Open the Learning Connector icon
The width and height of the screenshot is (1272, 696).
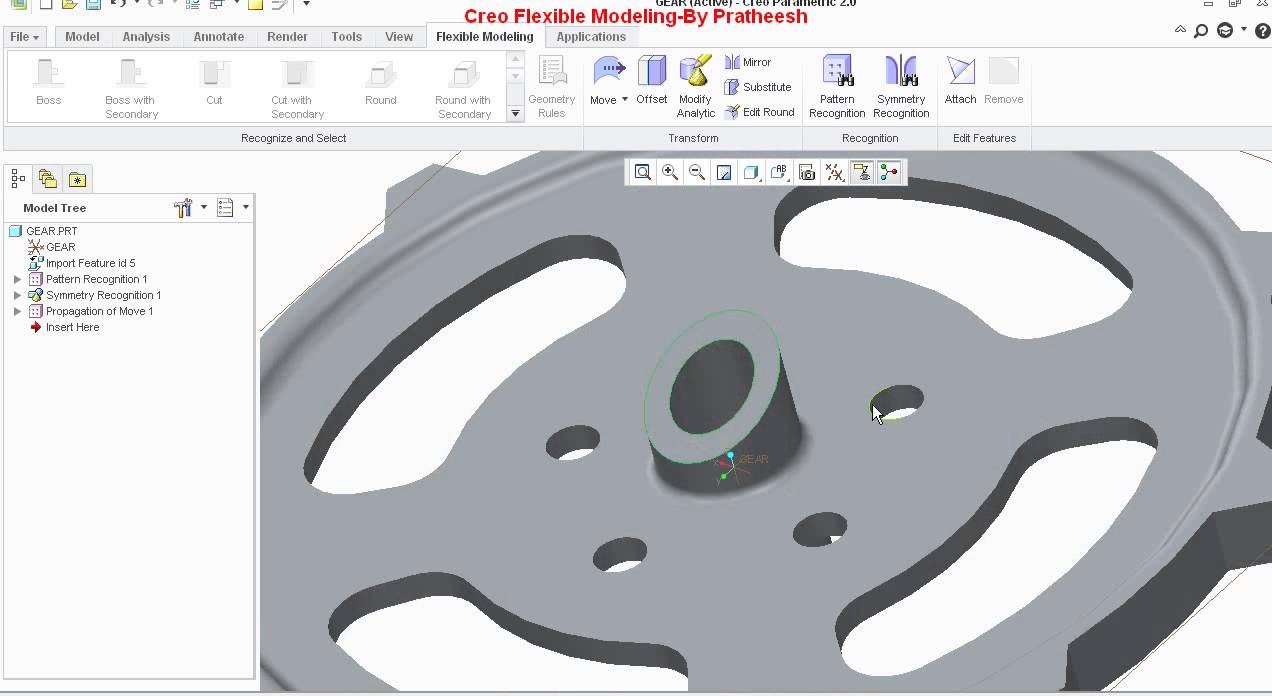click(1225, 31)
